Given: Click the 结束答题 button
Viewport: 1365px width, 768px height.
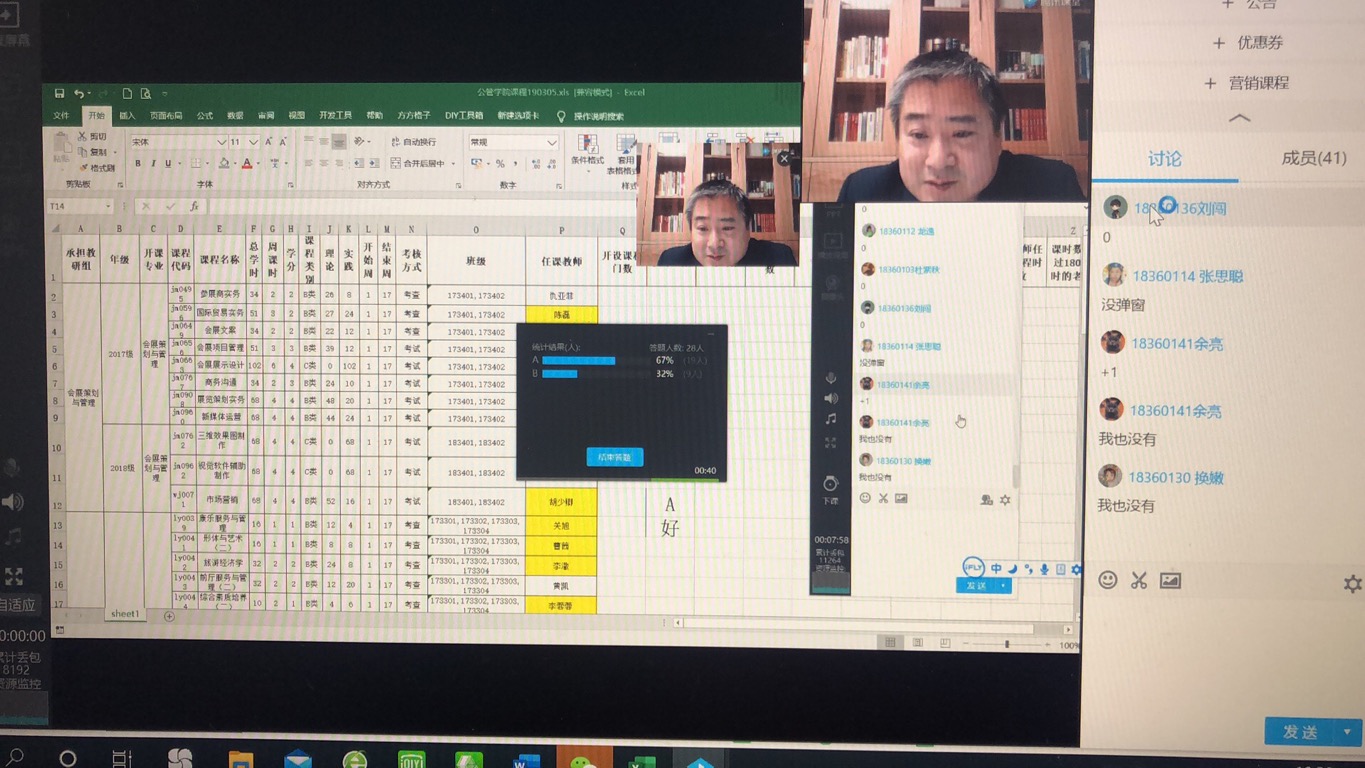Looking at the screenshot, I should coord(614,457).
